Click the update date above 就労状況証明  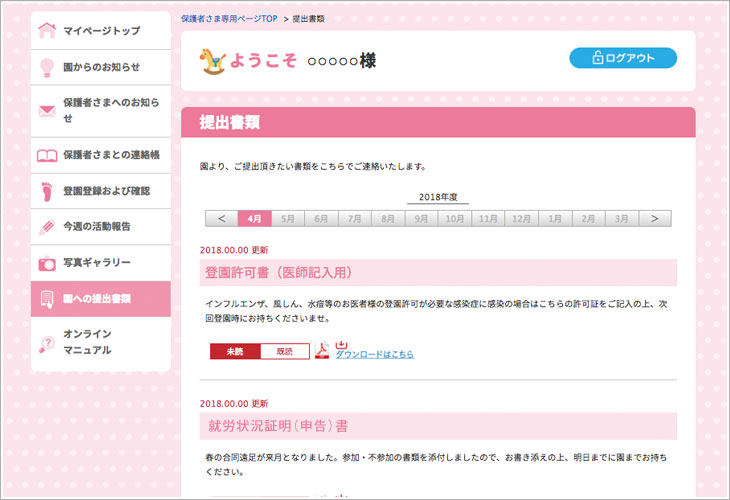click(234, 404)
